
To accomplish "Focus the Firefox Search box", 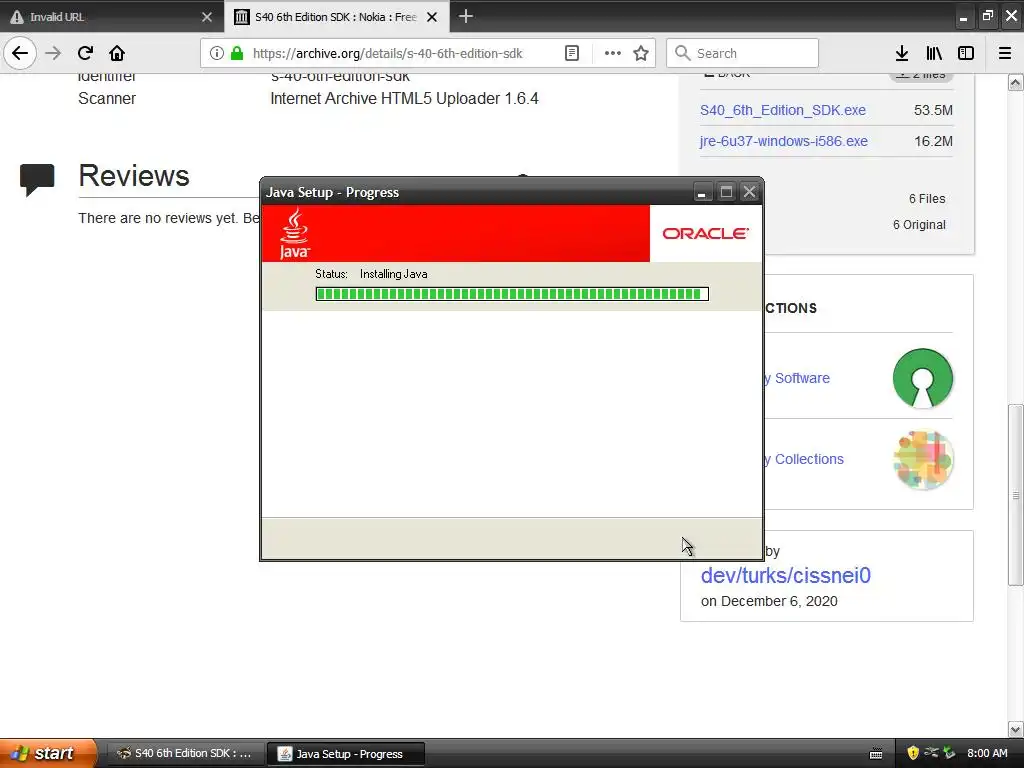I will (x=743, y=53).
